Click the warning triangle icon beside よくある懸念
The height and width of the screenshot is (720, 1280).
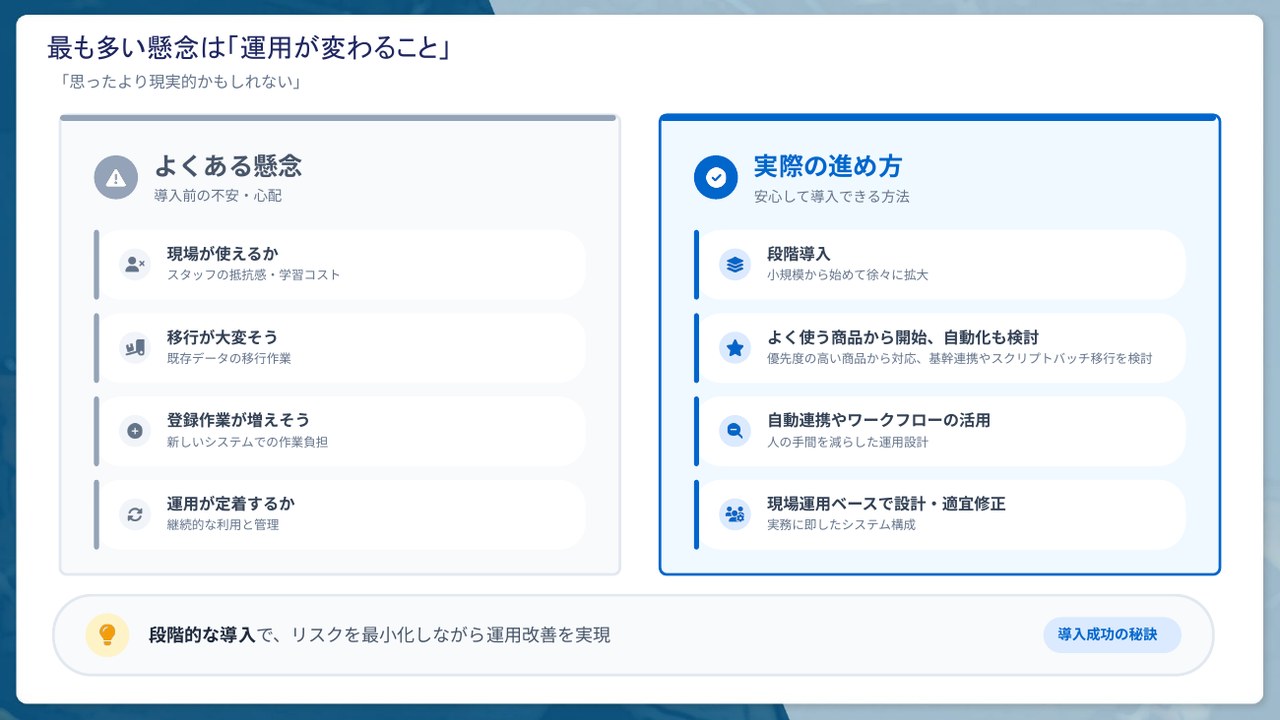click(116, 178)
